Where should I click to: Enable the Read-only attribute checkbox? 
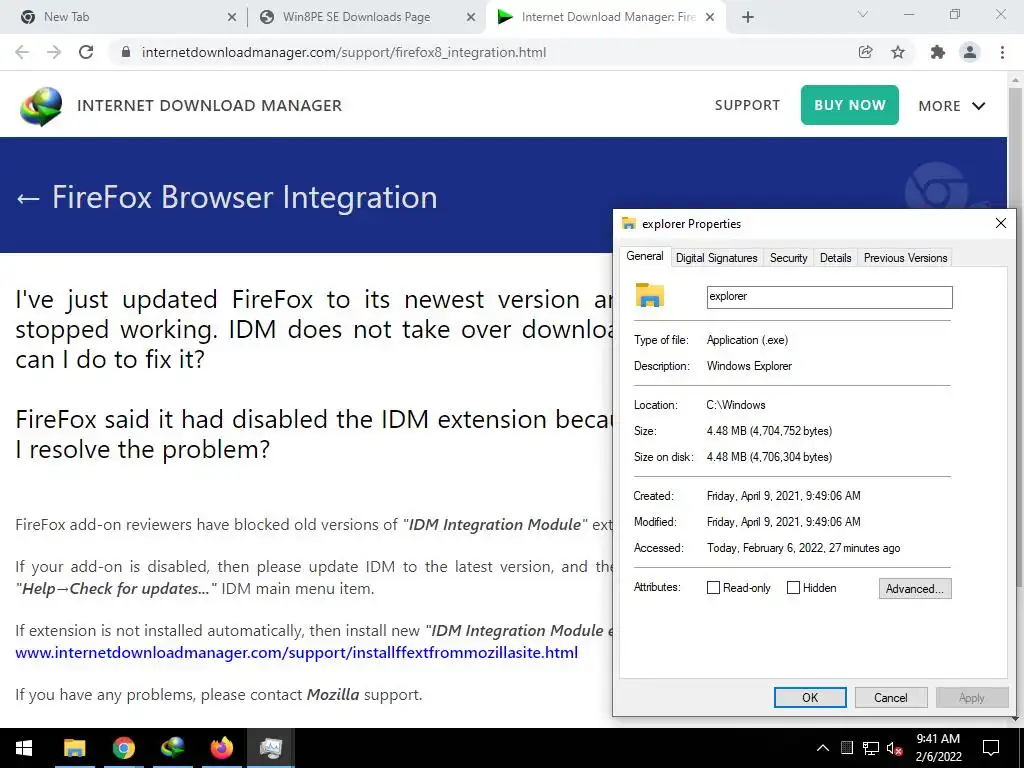713,588
